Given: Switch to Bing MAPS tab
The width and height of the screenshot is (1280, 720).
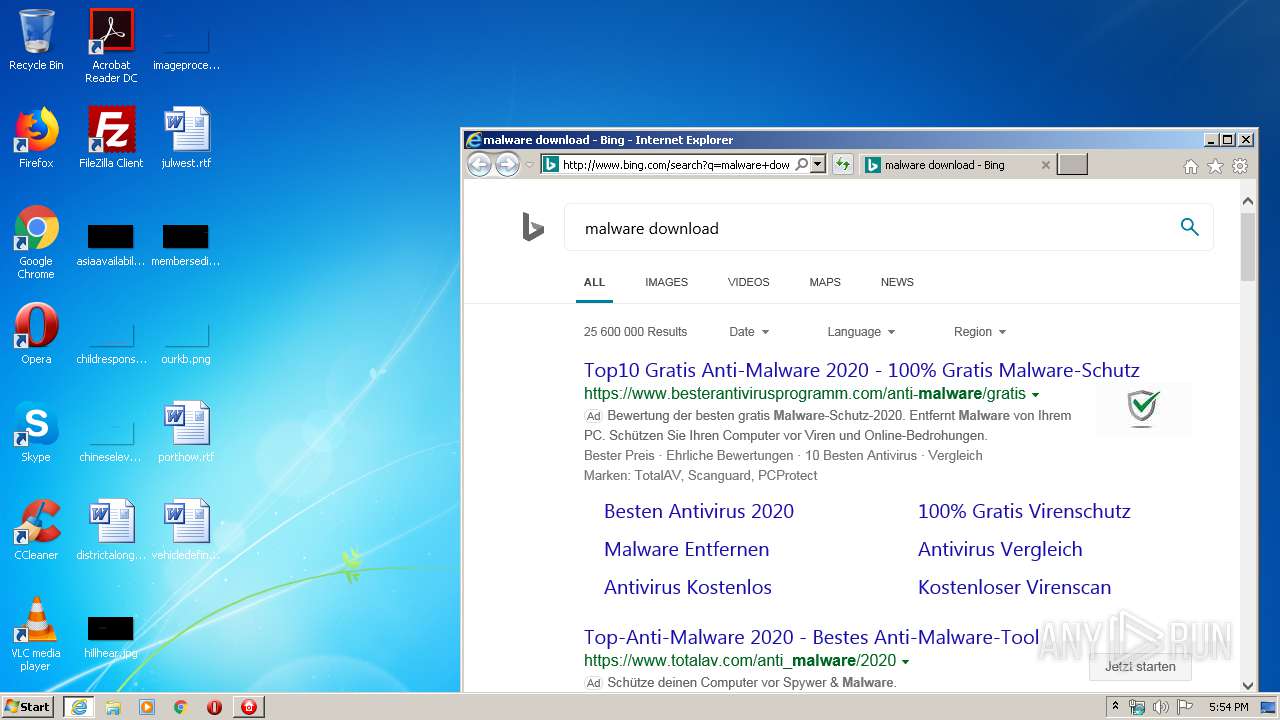Looking at the screenshot, I should [825, 282].
